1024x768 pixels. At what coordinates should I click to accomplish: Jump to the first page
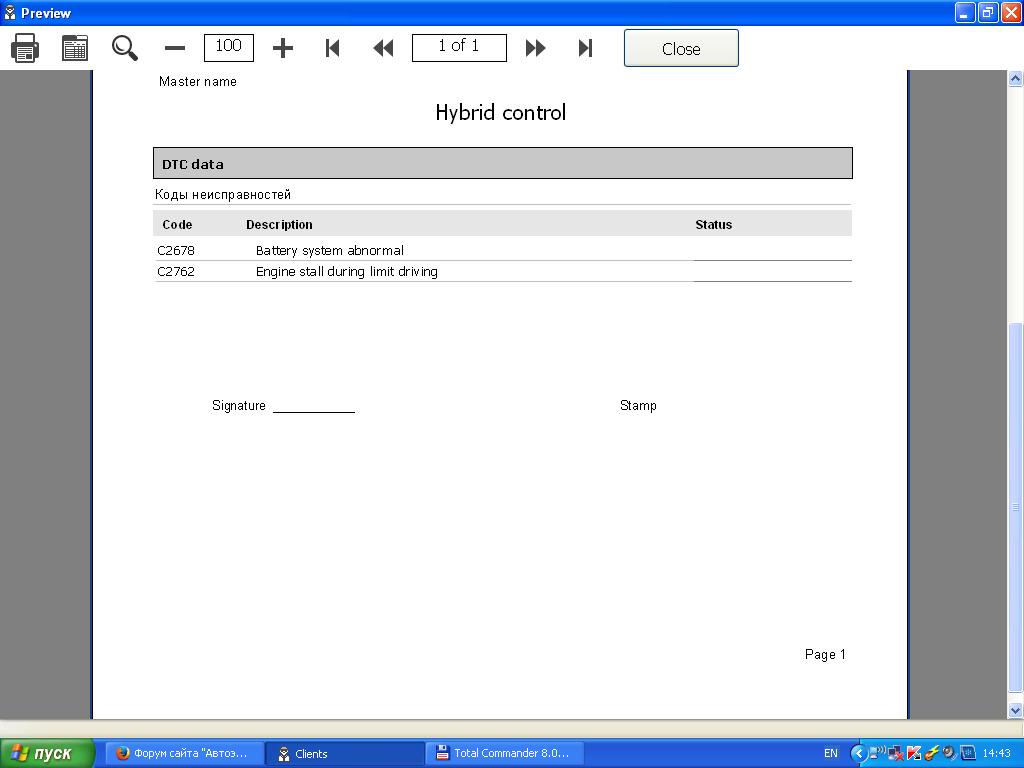332,48
